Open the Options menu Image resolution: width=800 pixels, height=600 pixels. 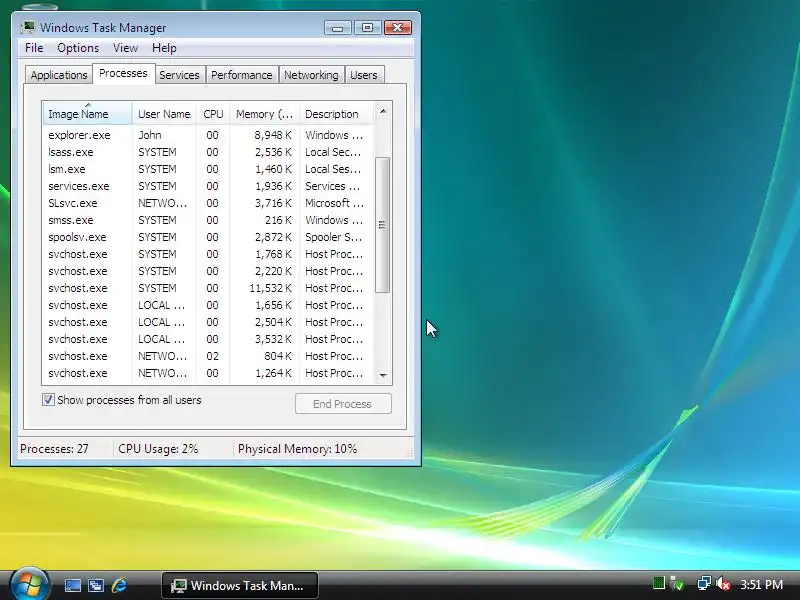click(x=78, y=48)
